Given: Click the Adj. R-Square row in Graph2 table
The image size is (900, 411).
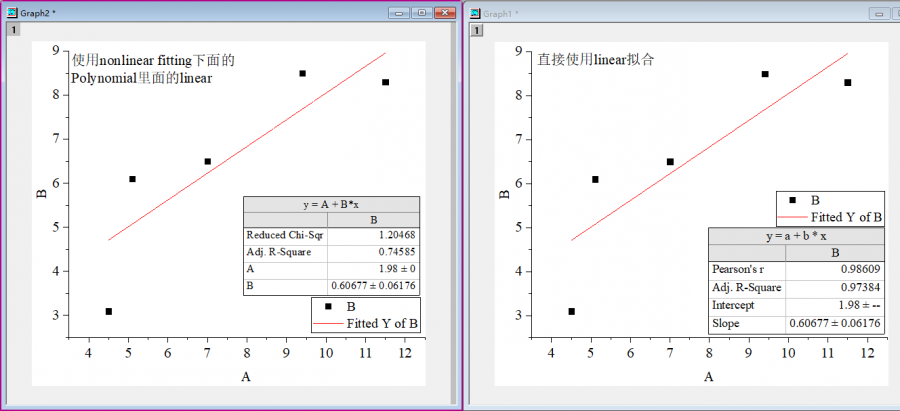Looking at the screenshot, I should pos(331,252).
